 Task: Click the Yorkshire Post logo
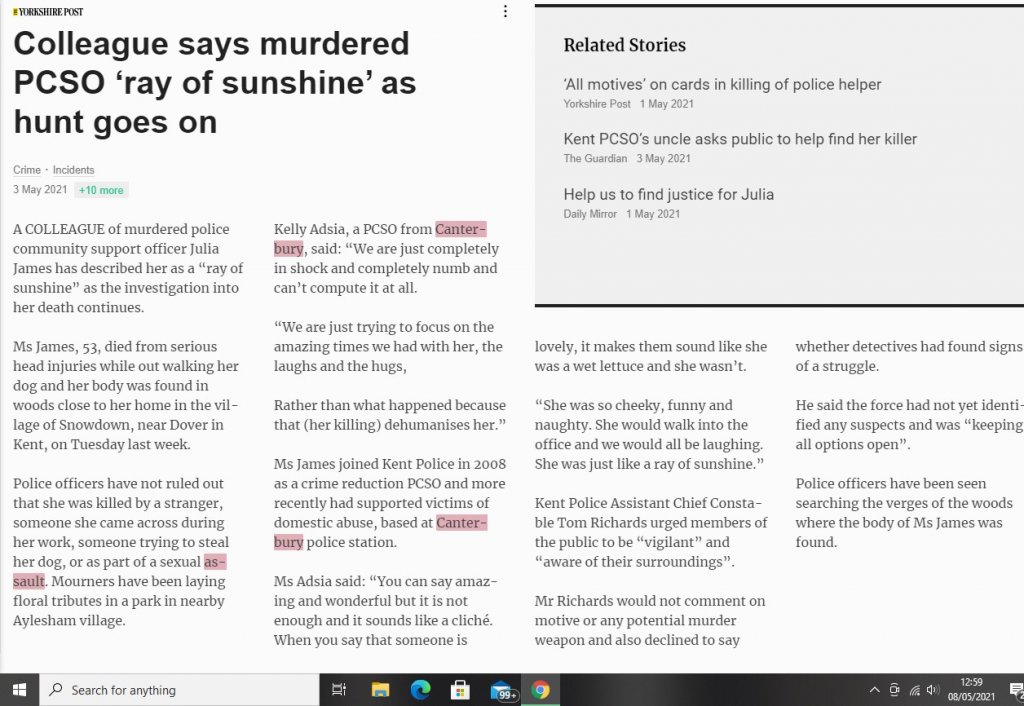tap(48, 12)
